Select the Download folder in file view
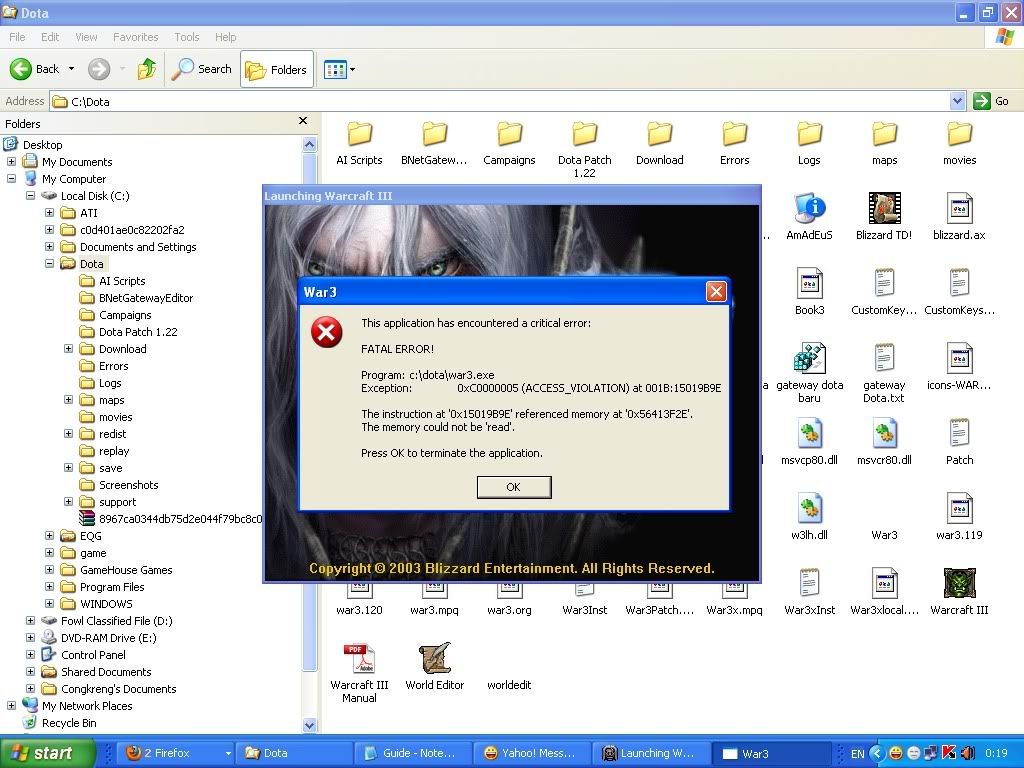1024x768 pixels. 660,133
